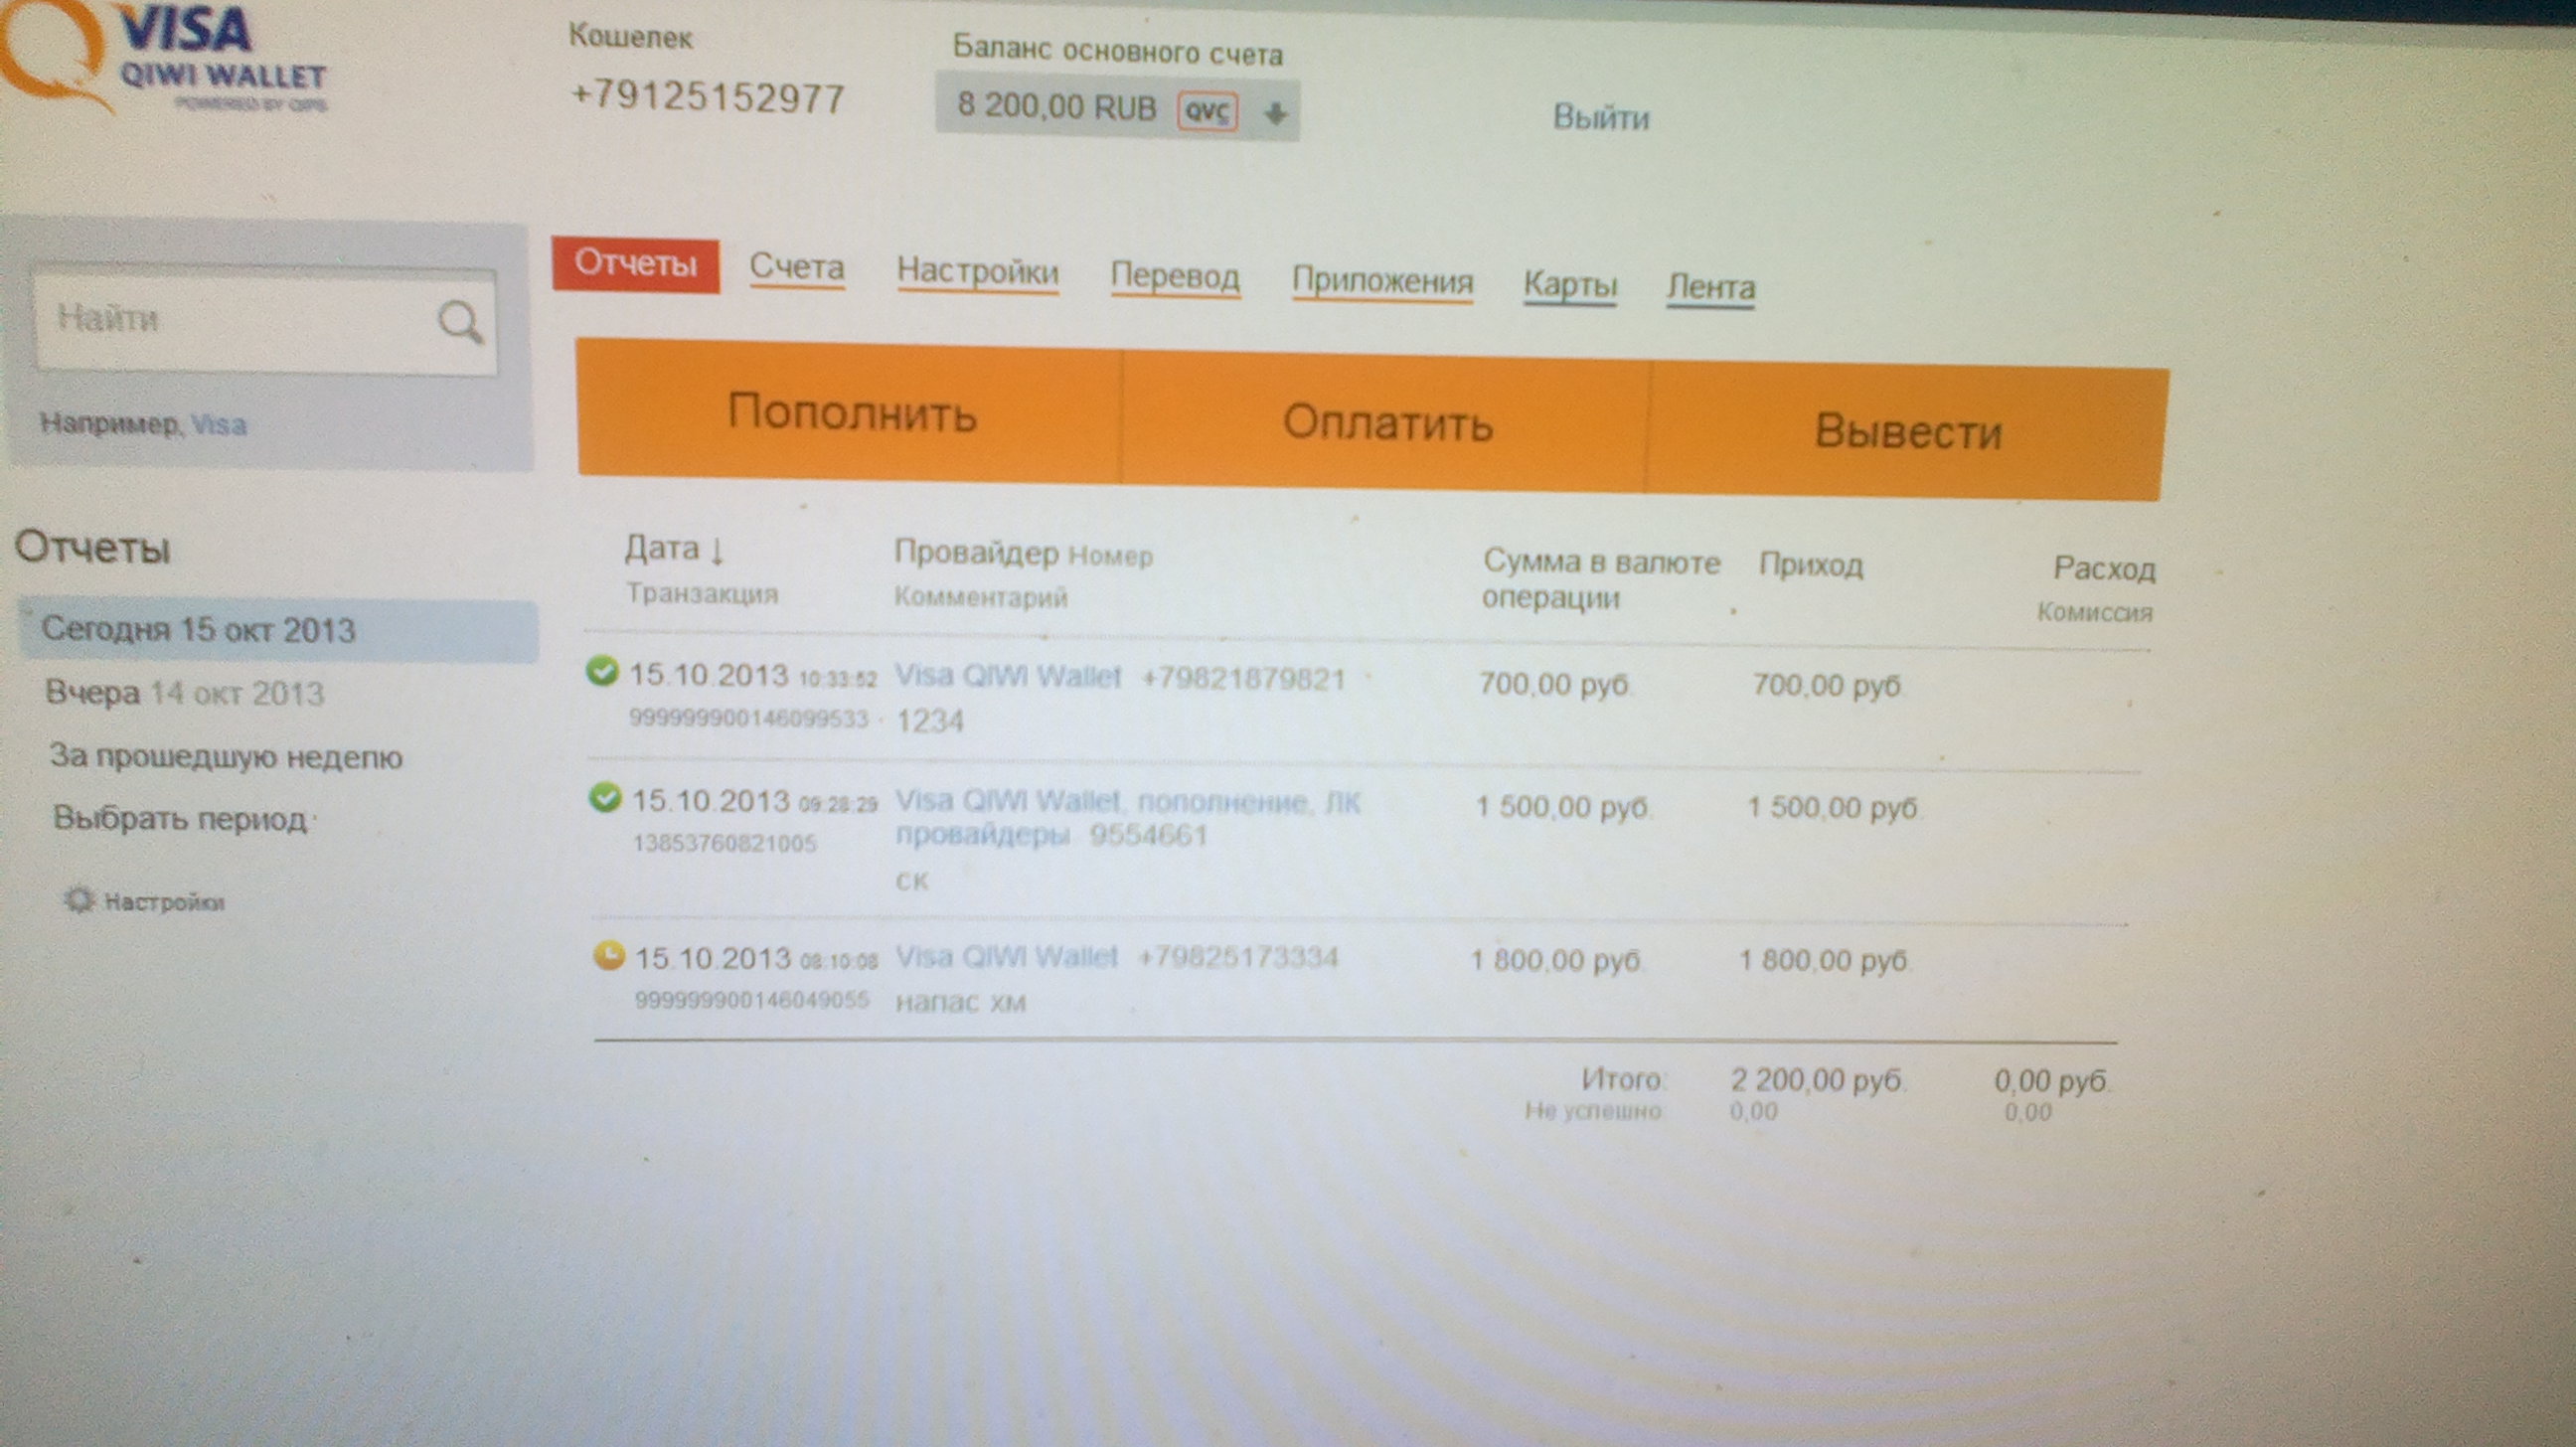The height and width of the screenshot is (1447, 2576).
Task: Open the Лента tab
Action: pos(1710,289)
